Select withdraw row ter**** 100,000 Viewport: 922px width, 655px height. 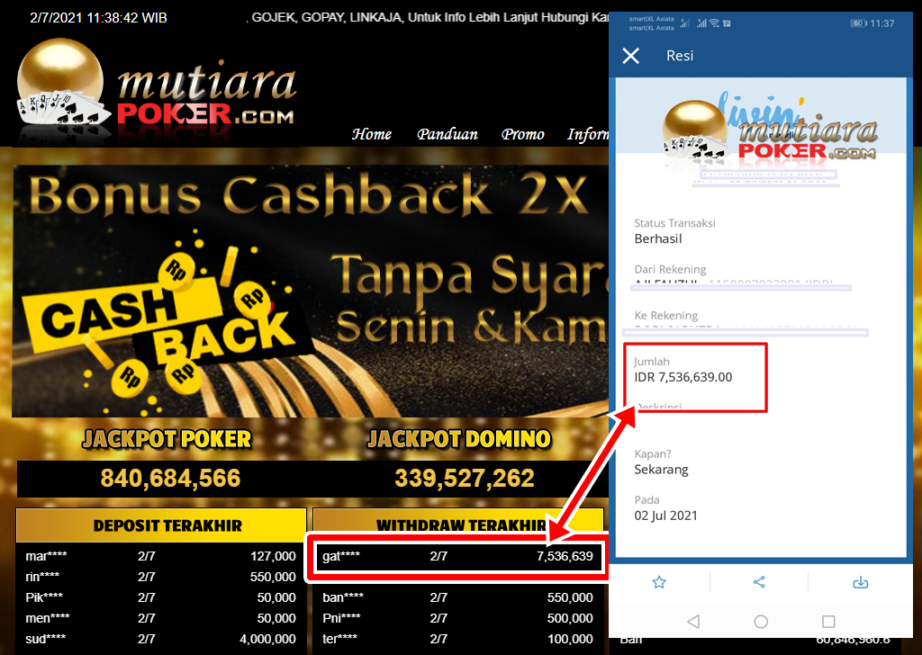457,639
